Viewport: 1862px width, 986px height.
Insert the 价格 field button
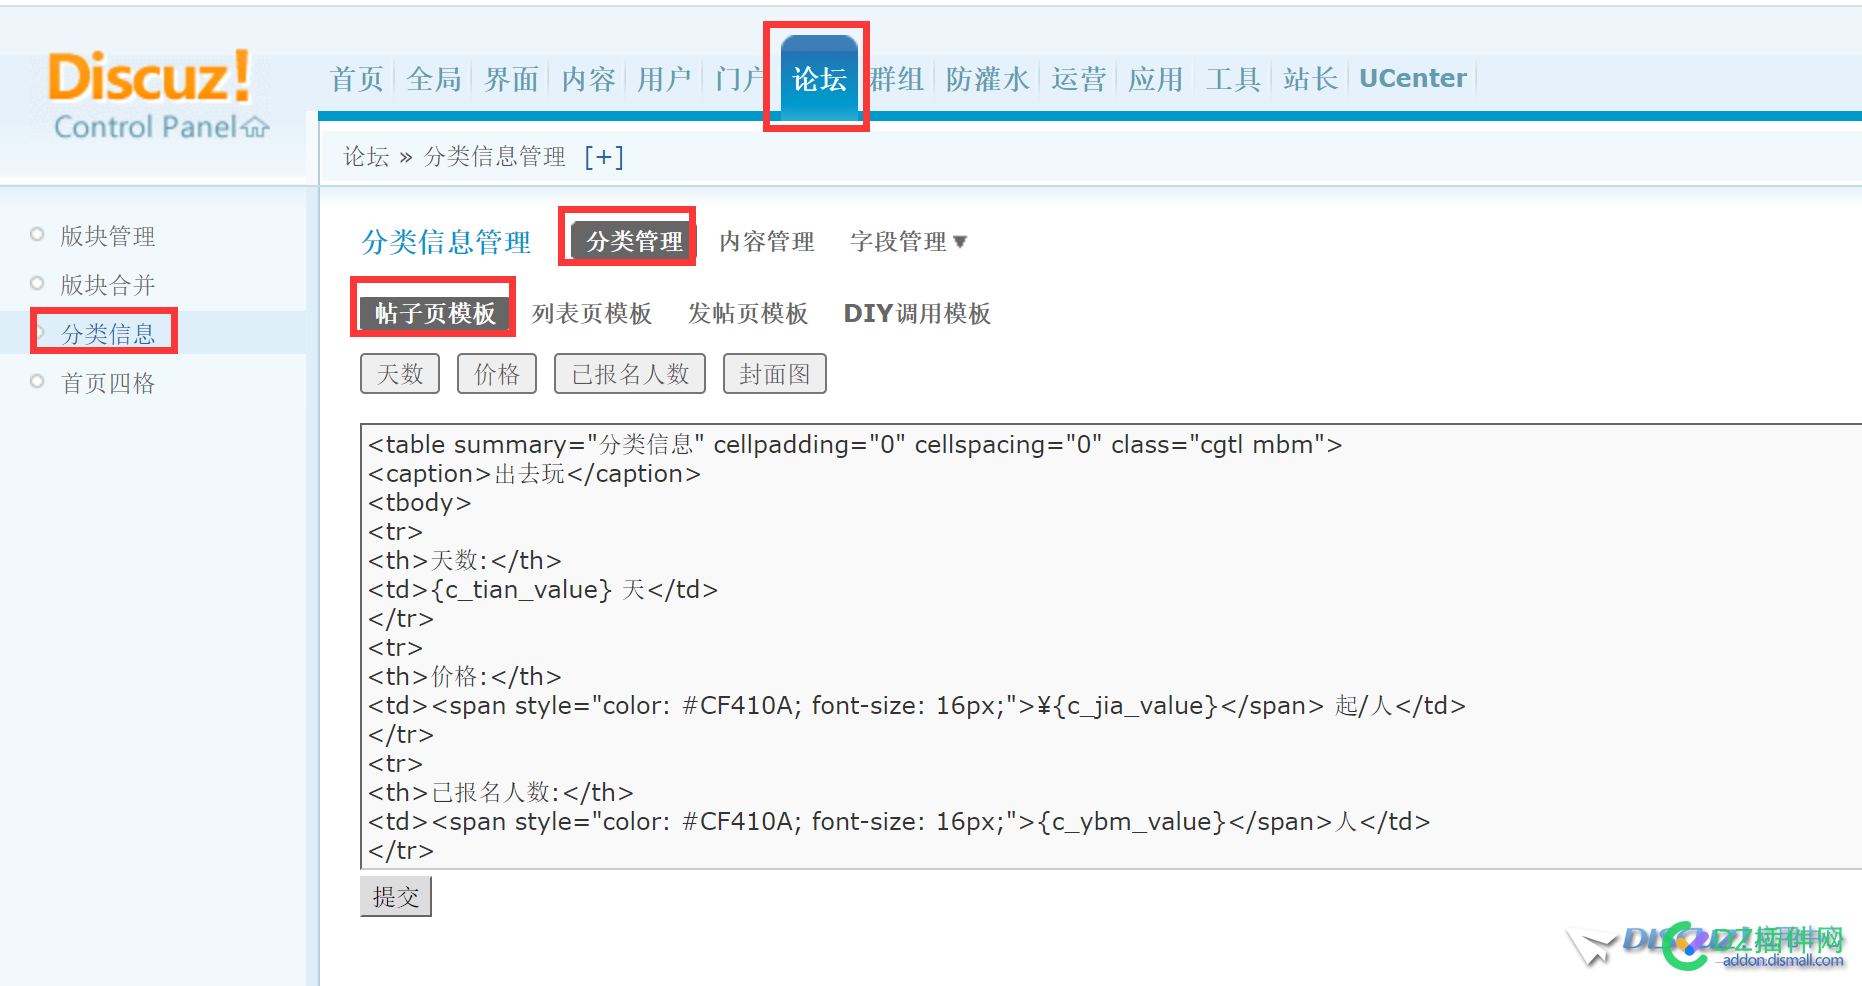pyautogui.click(x=497, y=374)
